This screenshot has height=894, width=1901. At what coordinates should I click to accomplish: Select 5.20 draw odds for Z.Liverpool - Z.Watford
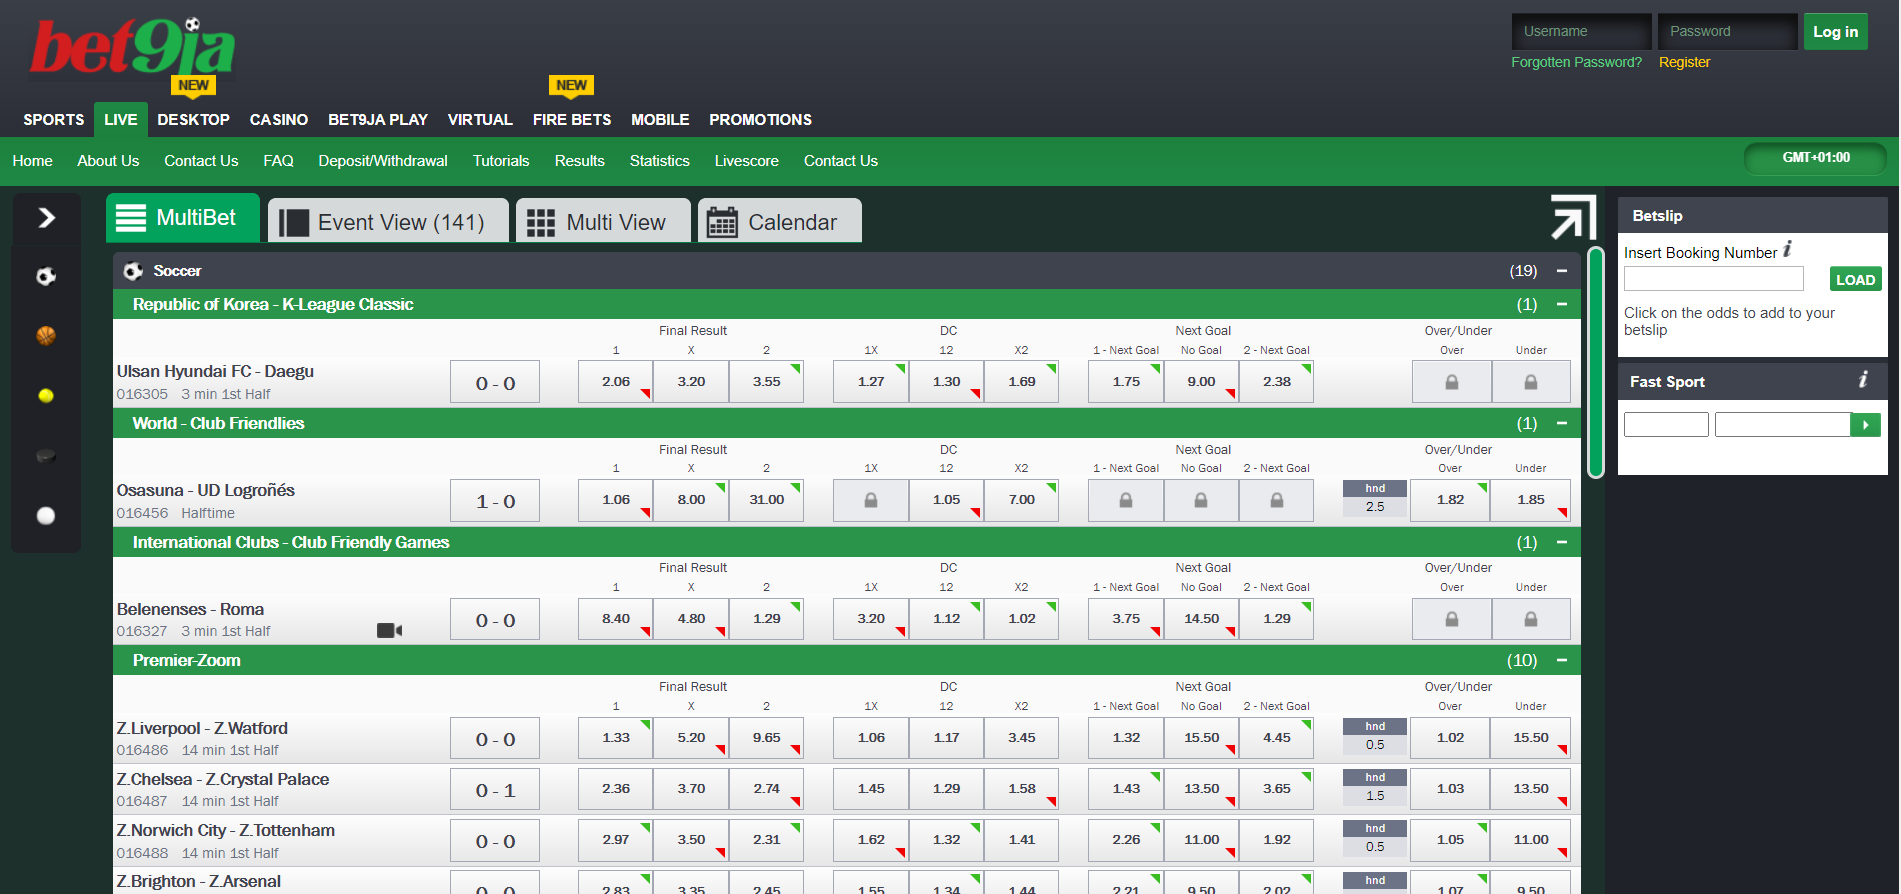point(691,738)
